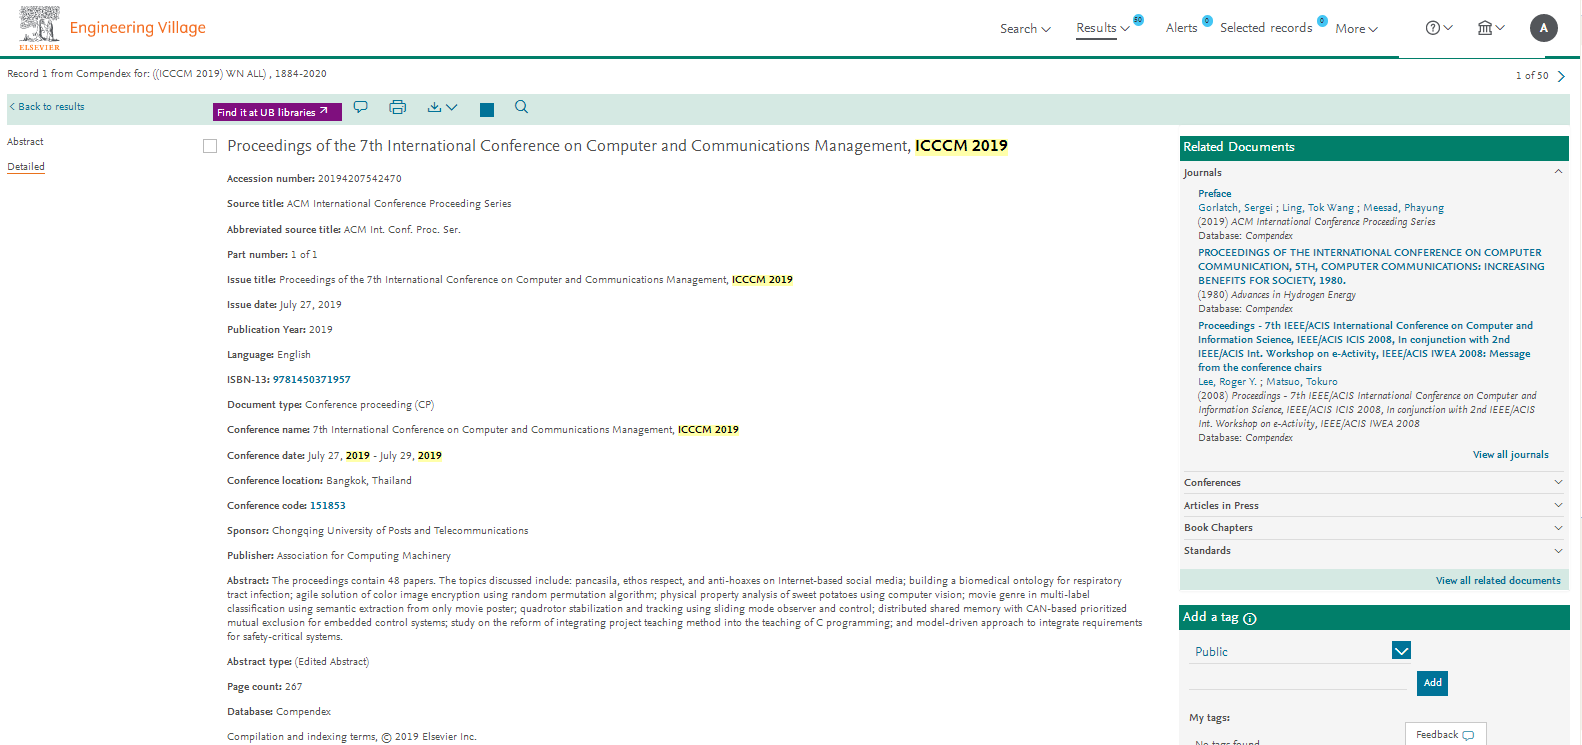Click the Alerts count badge
This screenshot has width=1582, height=745.
[x=1207, y=20]
